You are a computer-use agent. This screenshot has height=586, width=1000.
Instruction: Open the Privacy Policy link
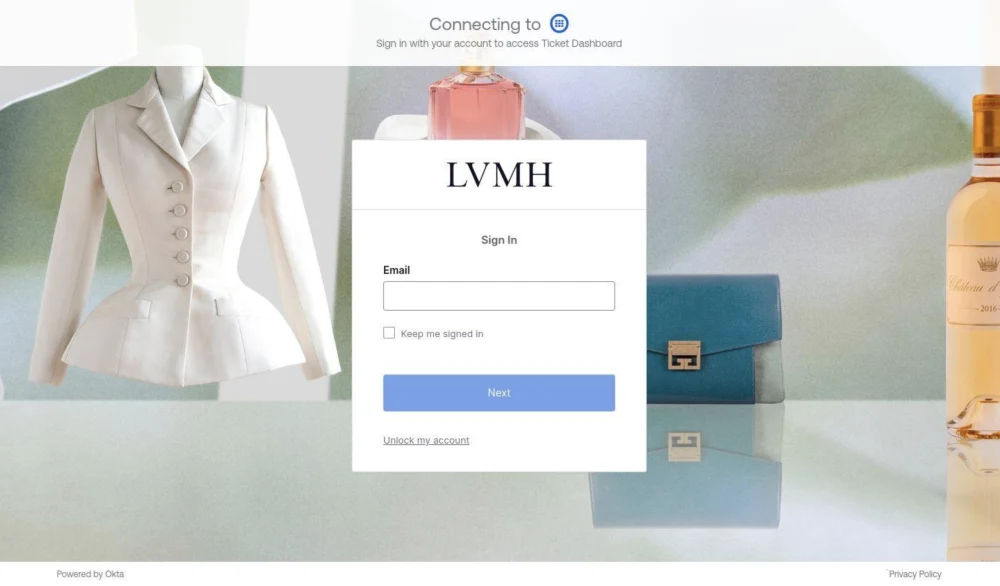point(915,574)
